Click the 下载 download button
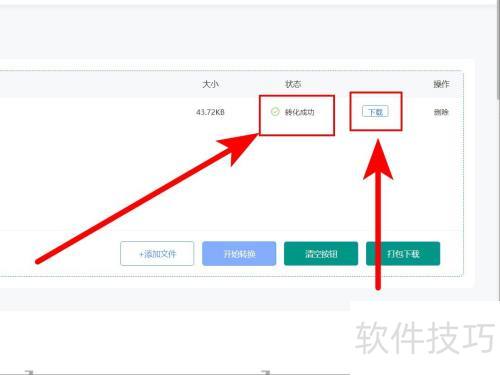The height and width of the screenshot is (375, 500). click(375, 112)
